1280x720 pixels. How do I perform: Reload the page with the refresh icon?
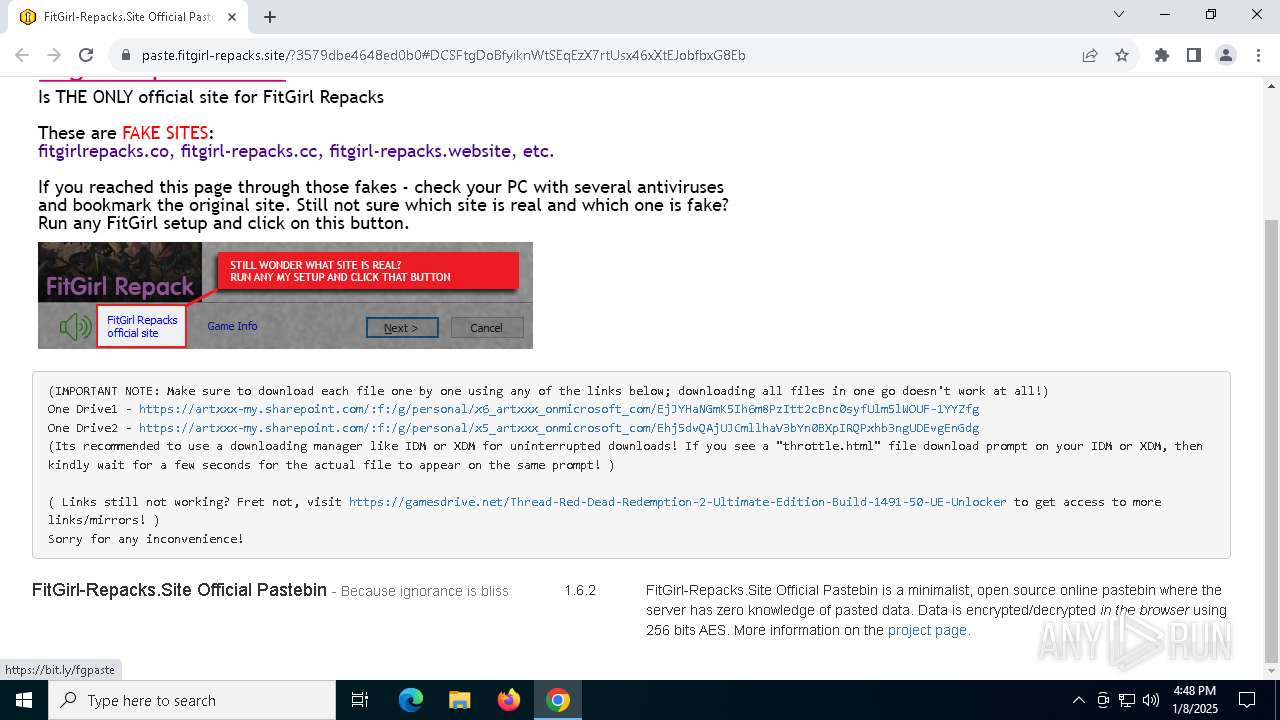click(x=86, y=55)
